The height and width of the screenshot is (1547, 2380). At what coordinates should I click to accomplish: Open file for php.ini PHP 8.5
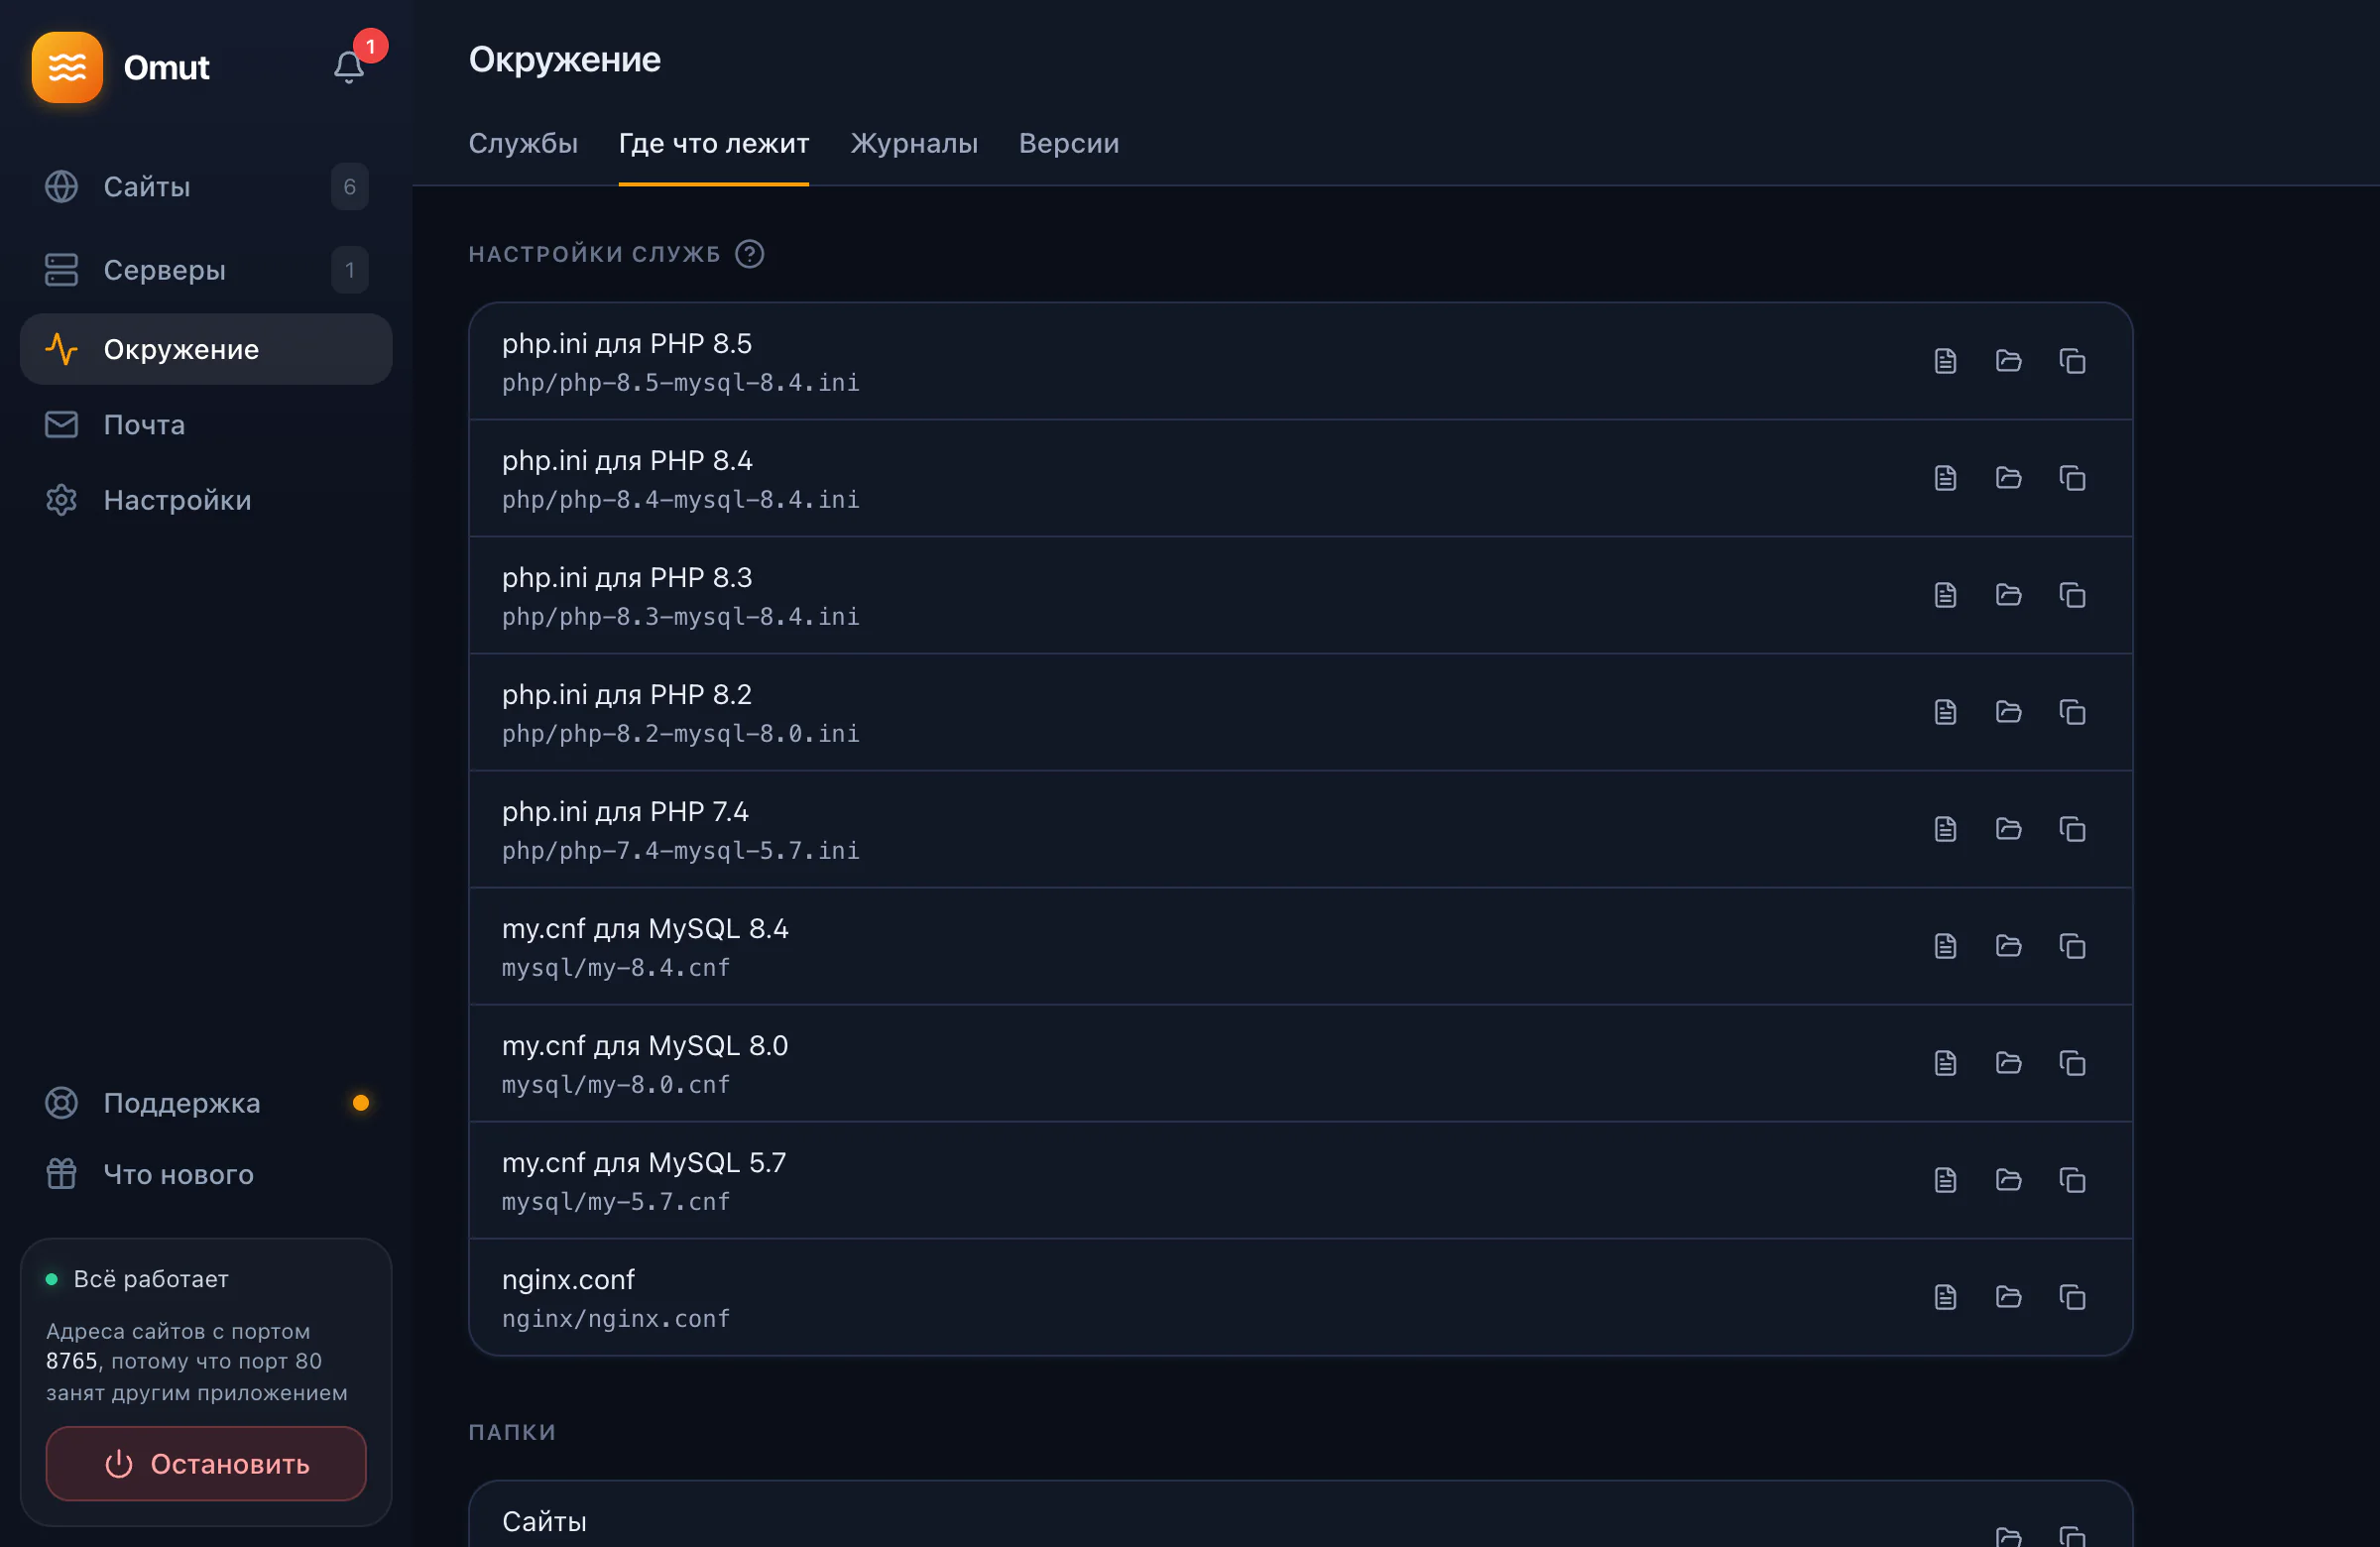1945,361
